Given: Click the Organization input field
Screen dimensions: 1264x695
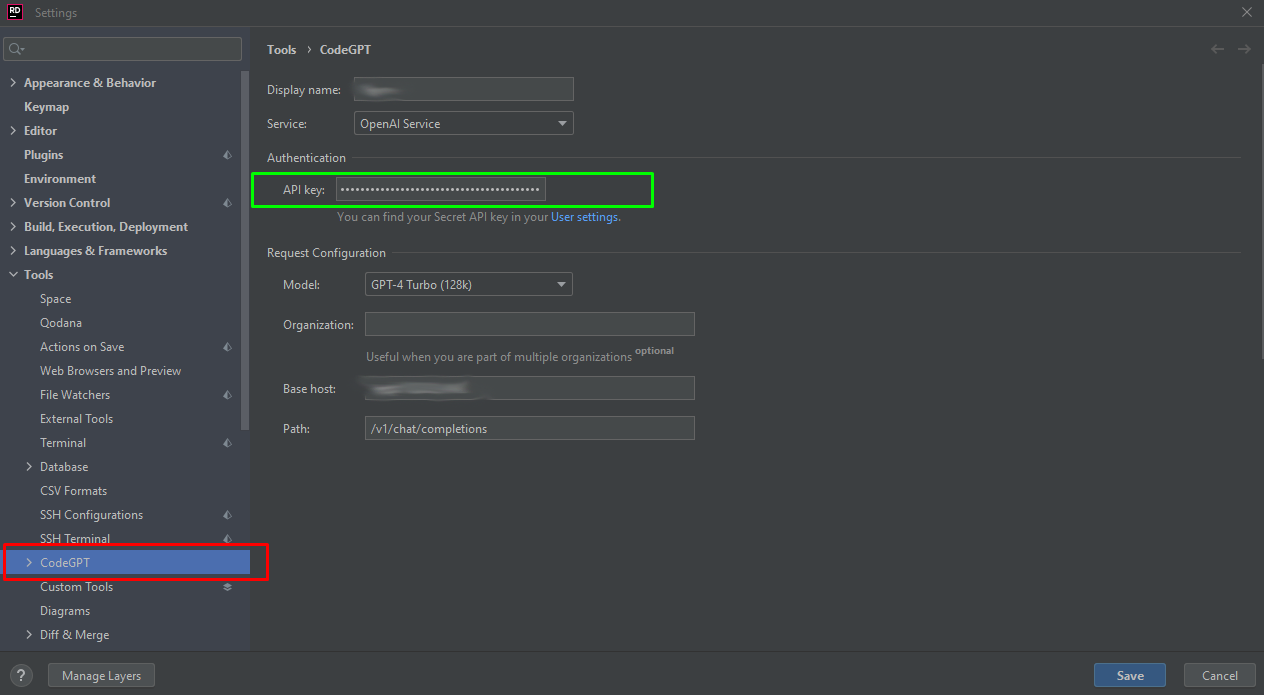Looking at the screenshot, I should click(529, 324).
